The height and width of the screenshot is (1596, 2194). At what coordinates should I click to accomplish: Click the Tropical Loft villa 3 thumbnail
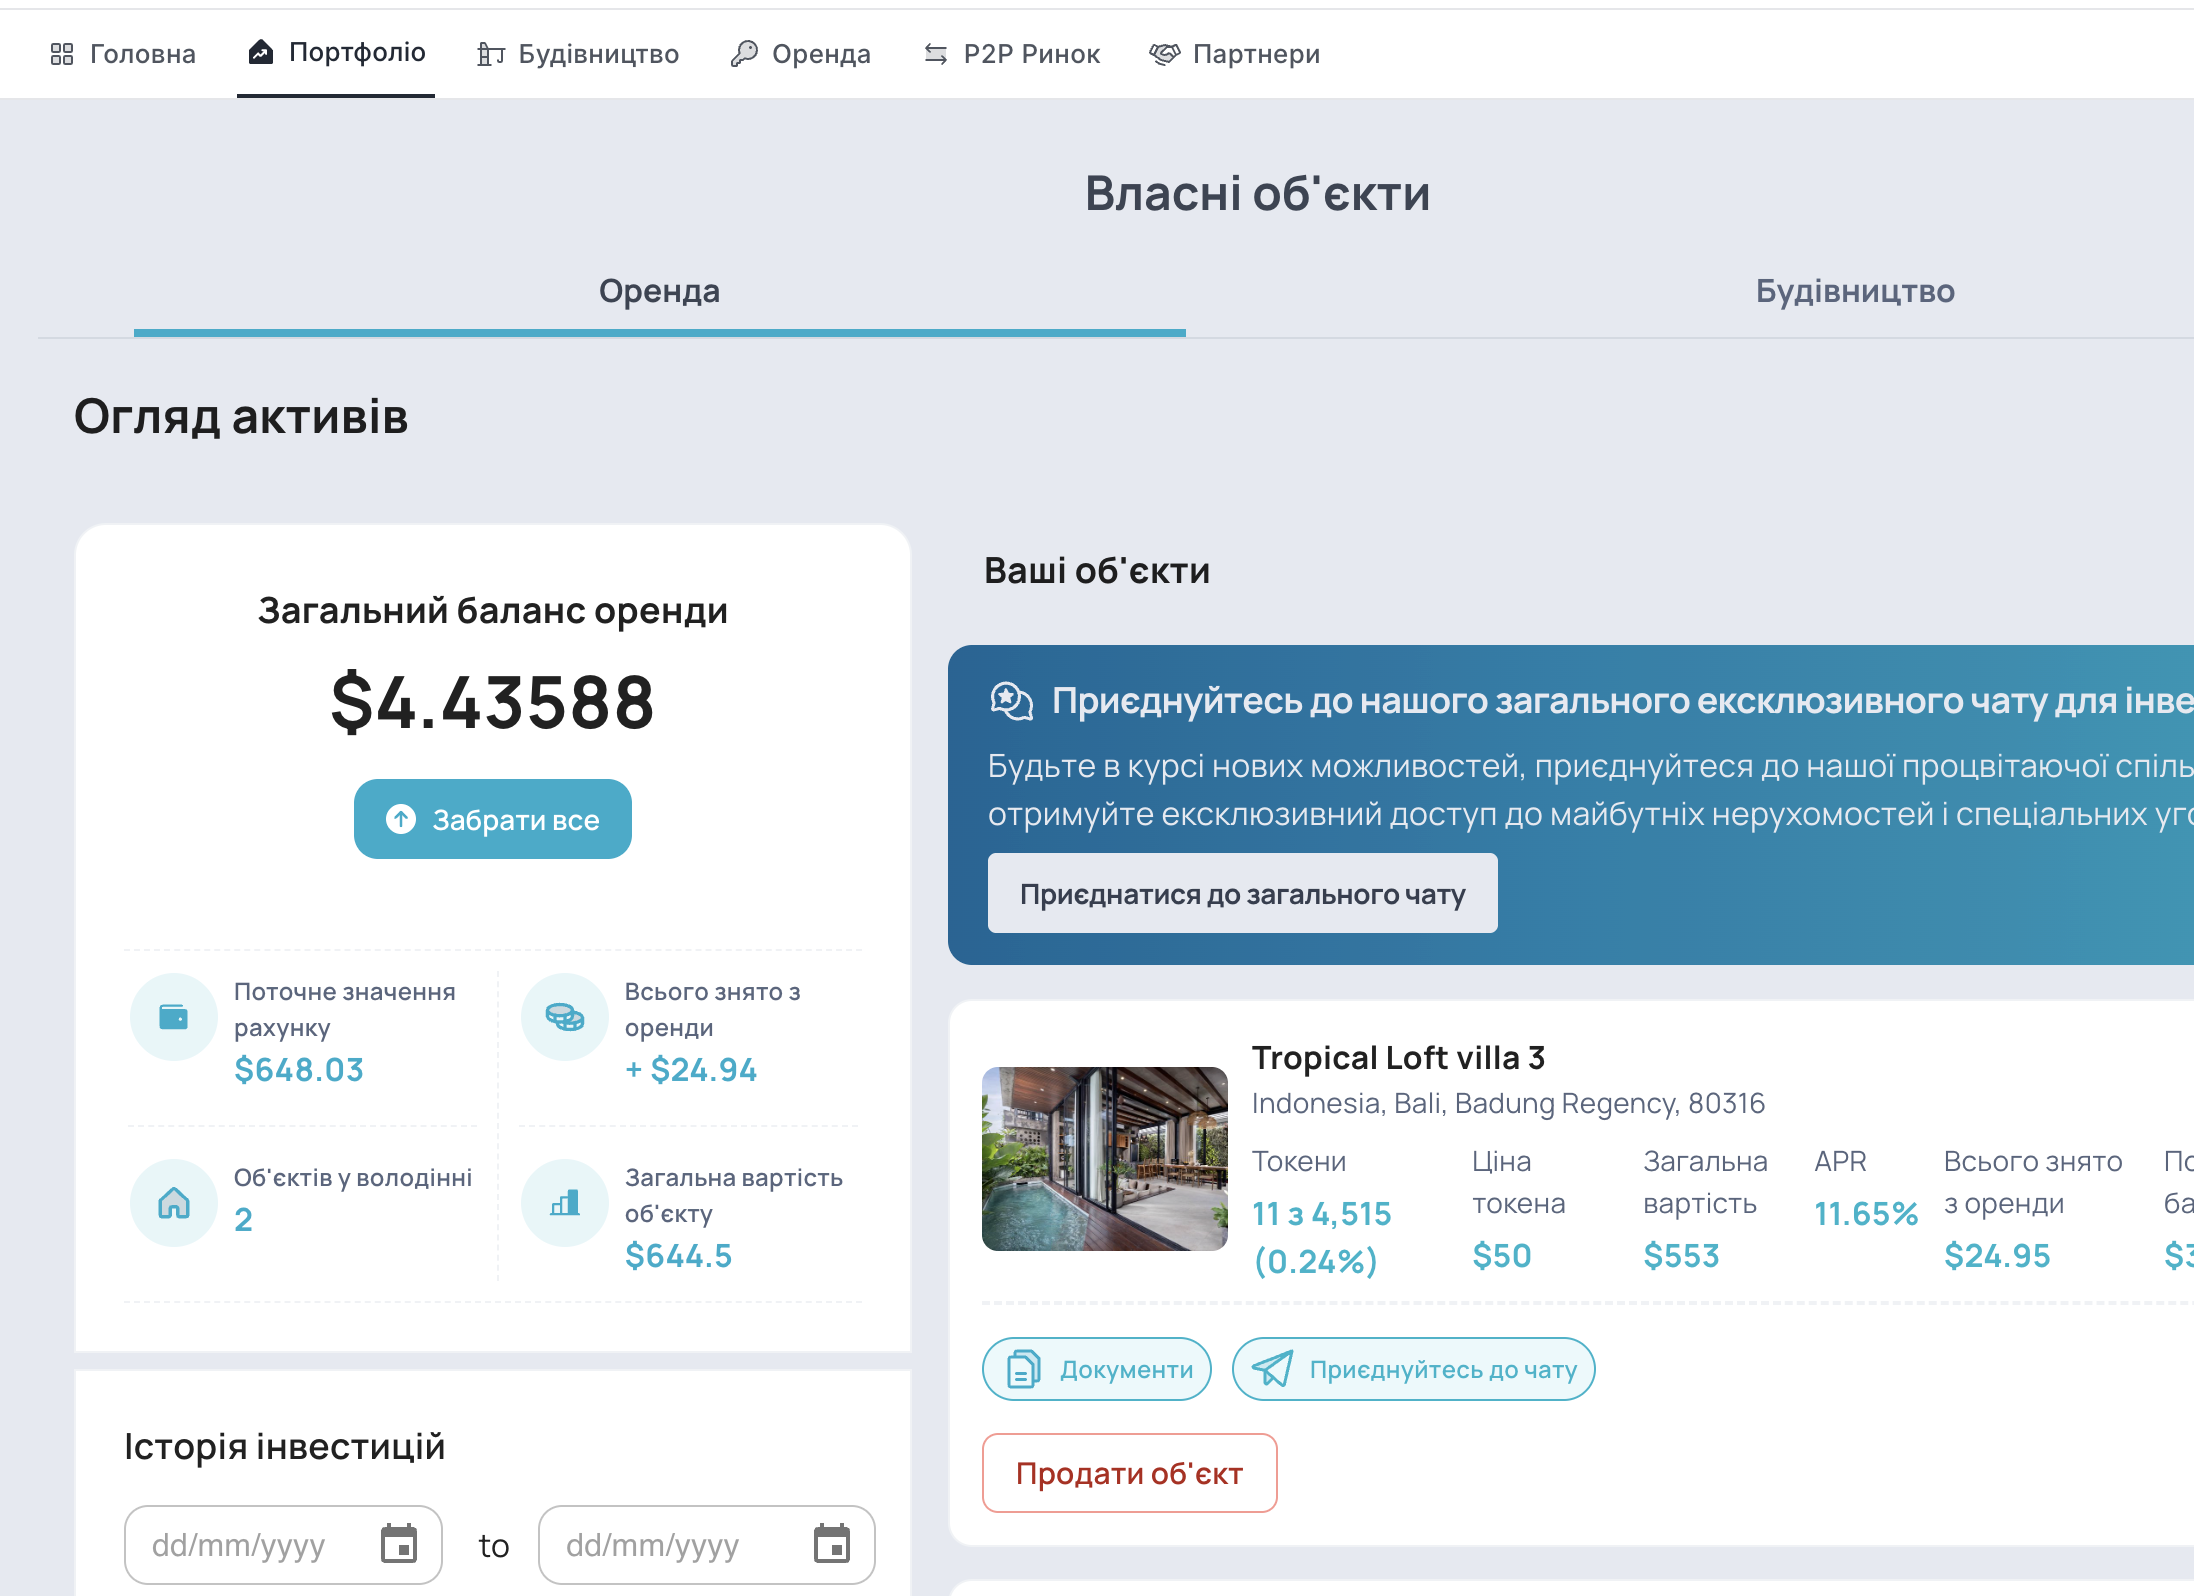[x=1104, y=1159]
